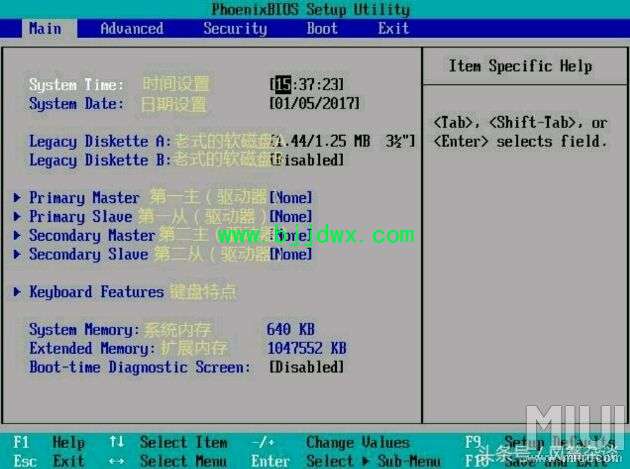The image size is (630, 469).
Task: Select the highlighted hour field 15
Action: pyautogui.click(x=284, y=84)
